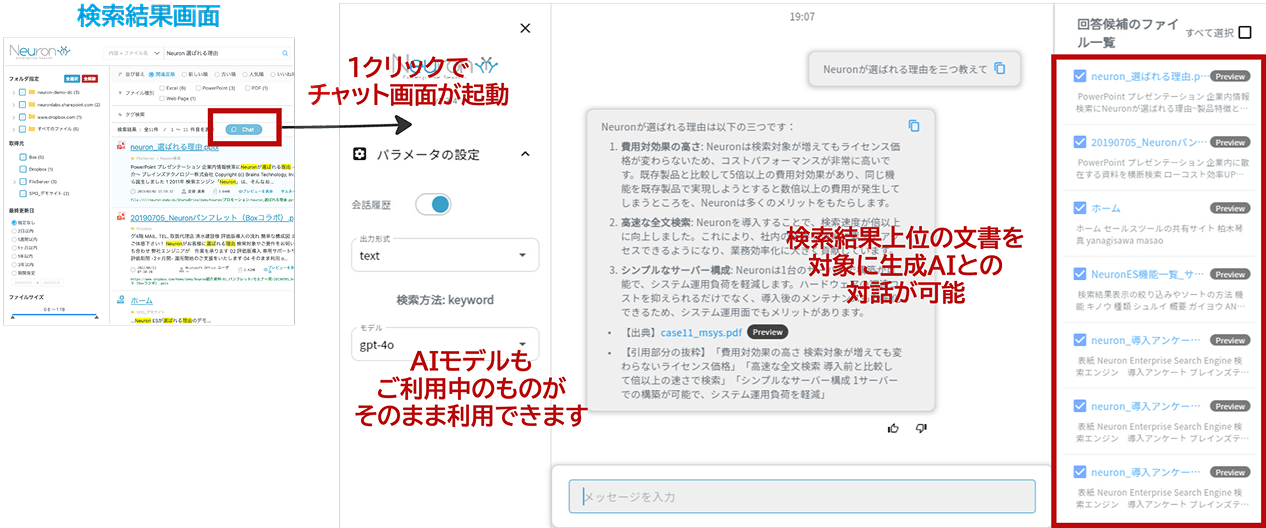Screen dimensions: 1266x528
Task: Check the すべて選択 checkbox
Action: [1245, 33]
